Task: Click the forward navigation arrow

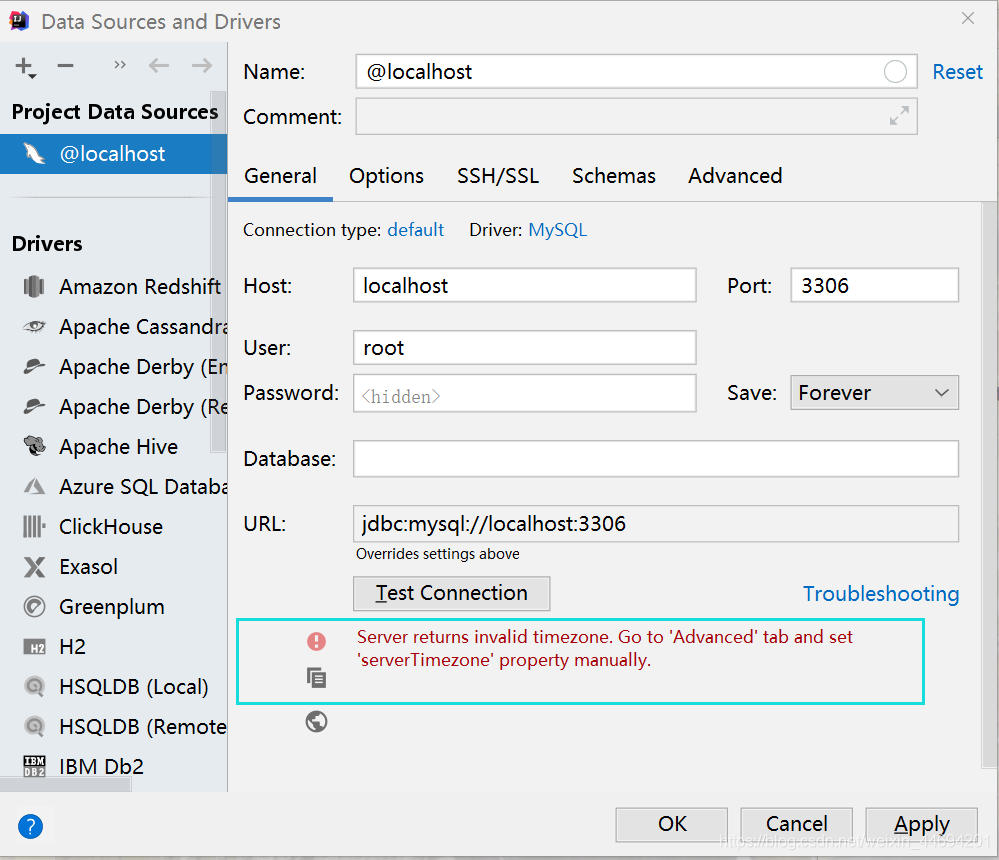Action: 200,66
